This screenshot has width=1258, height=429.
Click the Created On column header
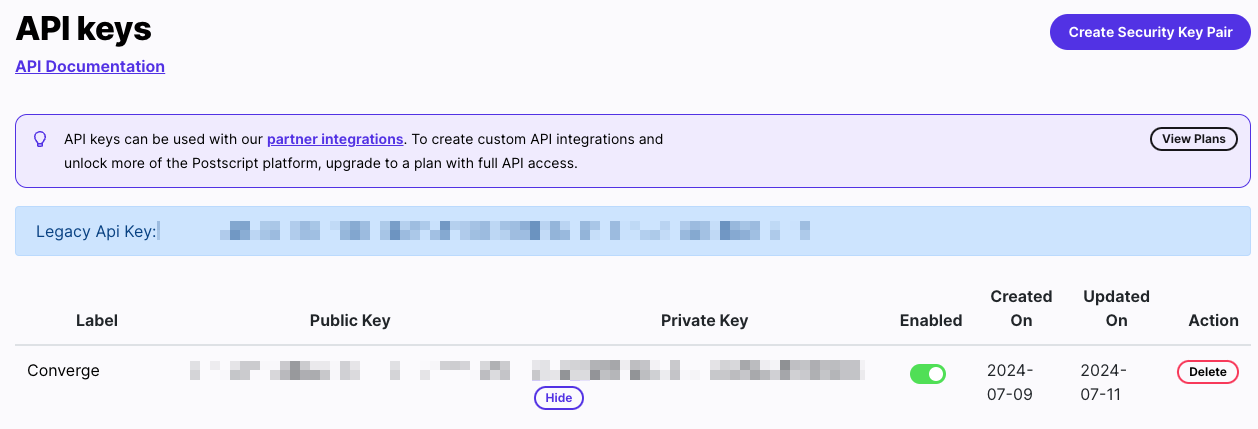pyautogui.click(x=1021, y=308)
